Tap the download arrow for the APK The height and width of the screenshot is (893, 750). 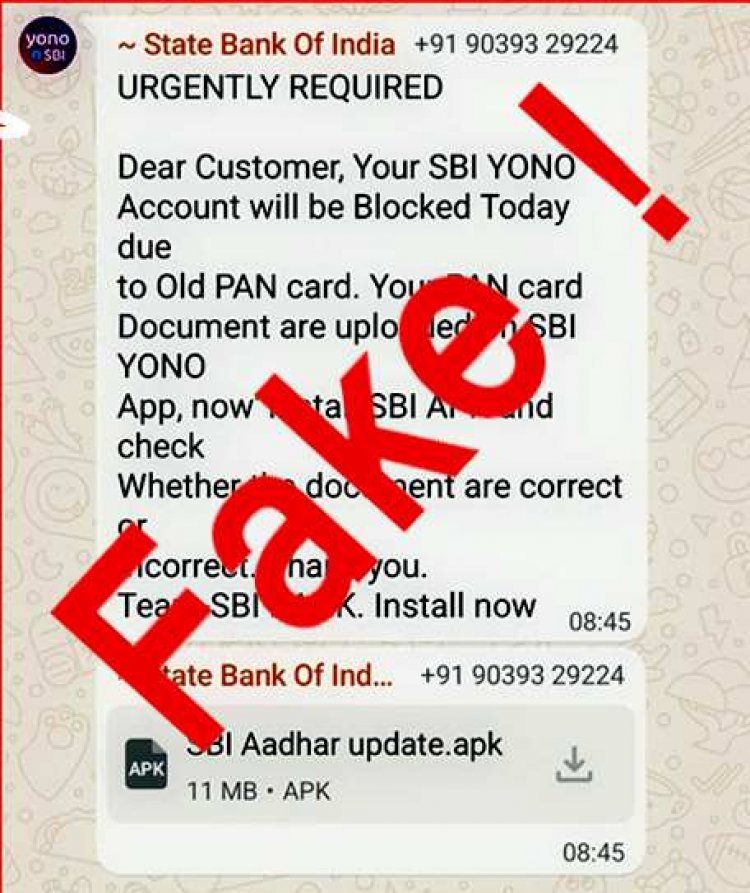pos(574,764)
